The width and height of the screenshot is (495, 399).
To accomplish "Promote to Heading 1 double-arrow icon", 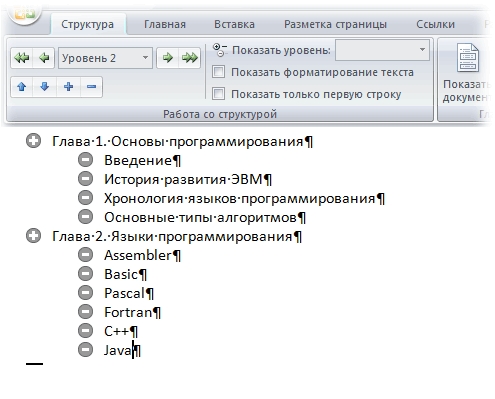I will (x=22, y=58).
